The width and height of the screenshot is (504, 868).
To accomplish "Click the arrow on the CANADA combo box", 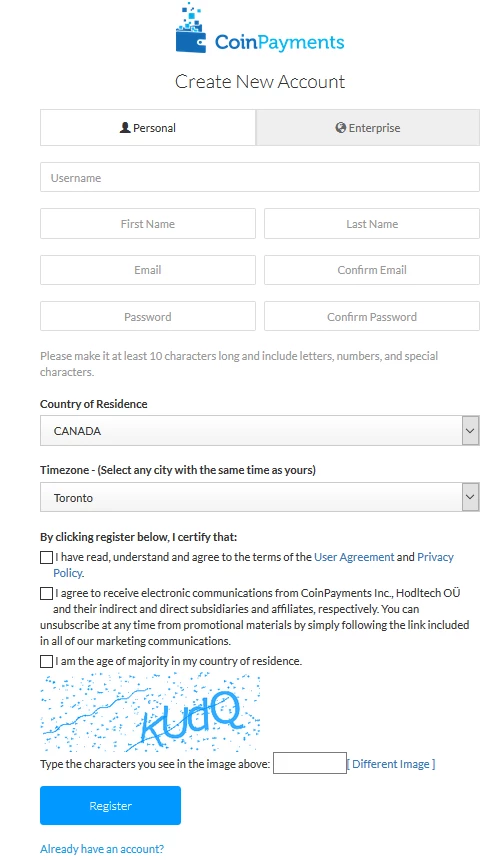I will tap(470, 431).
